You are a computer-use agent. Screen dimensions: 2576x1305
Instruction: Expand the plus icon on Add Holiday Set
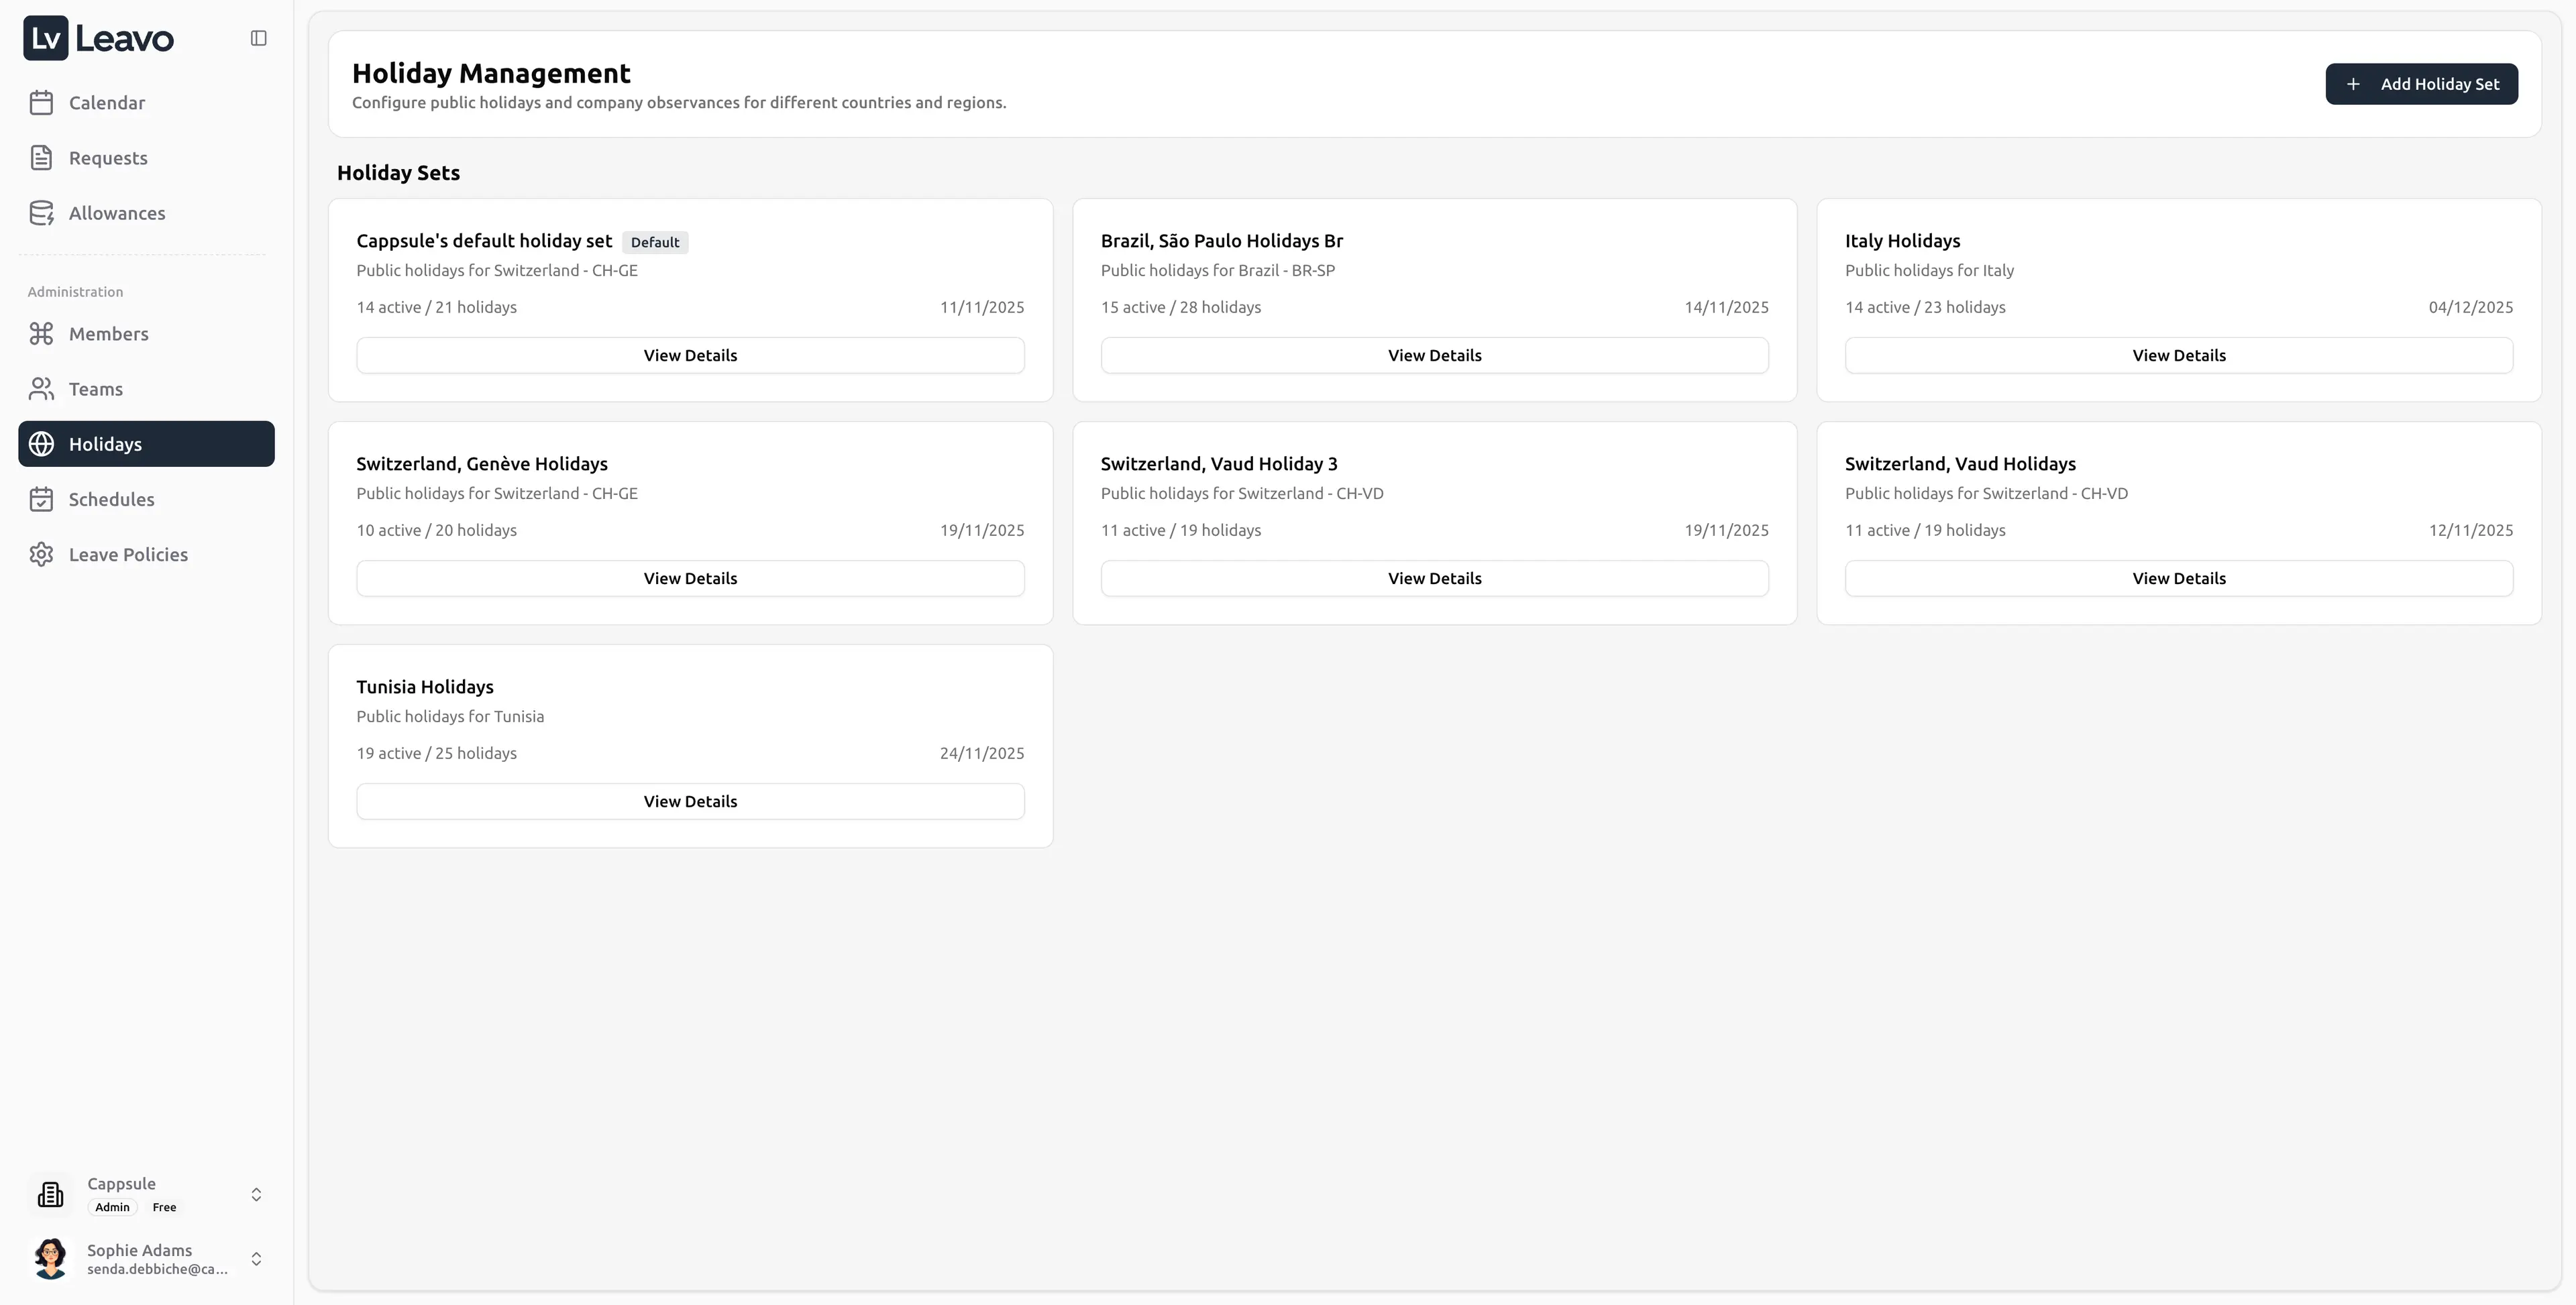pyautogui.click(x=2354, y=84)
